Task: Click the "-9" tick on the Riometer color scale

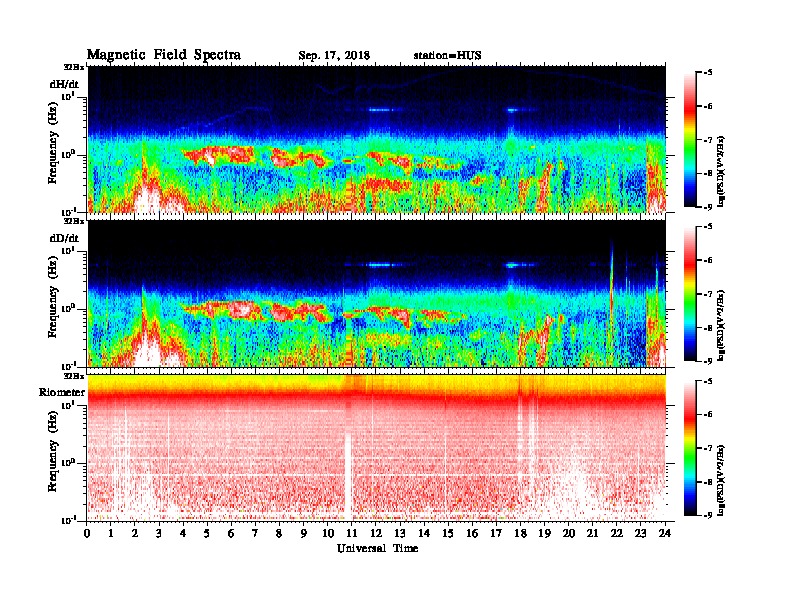Action: [x=709, y=515]
